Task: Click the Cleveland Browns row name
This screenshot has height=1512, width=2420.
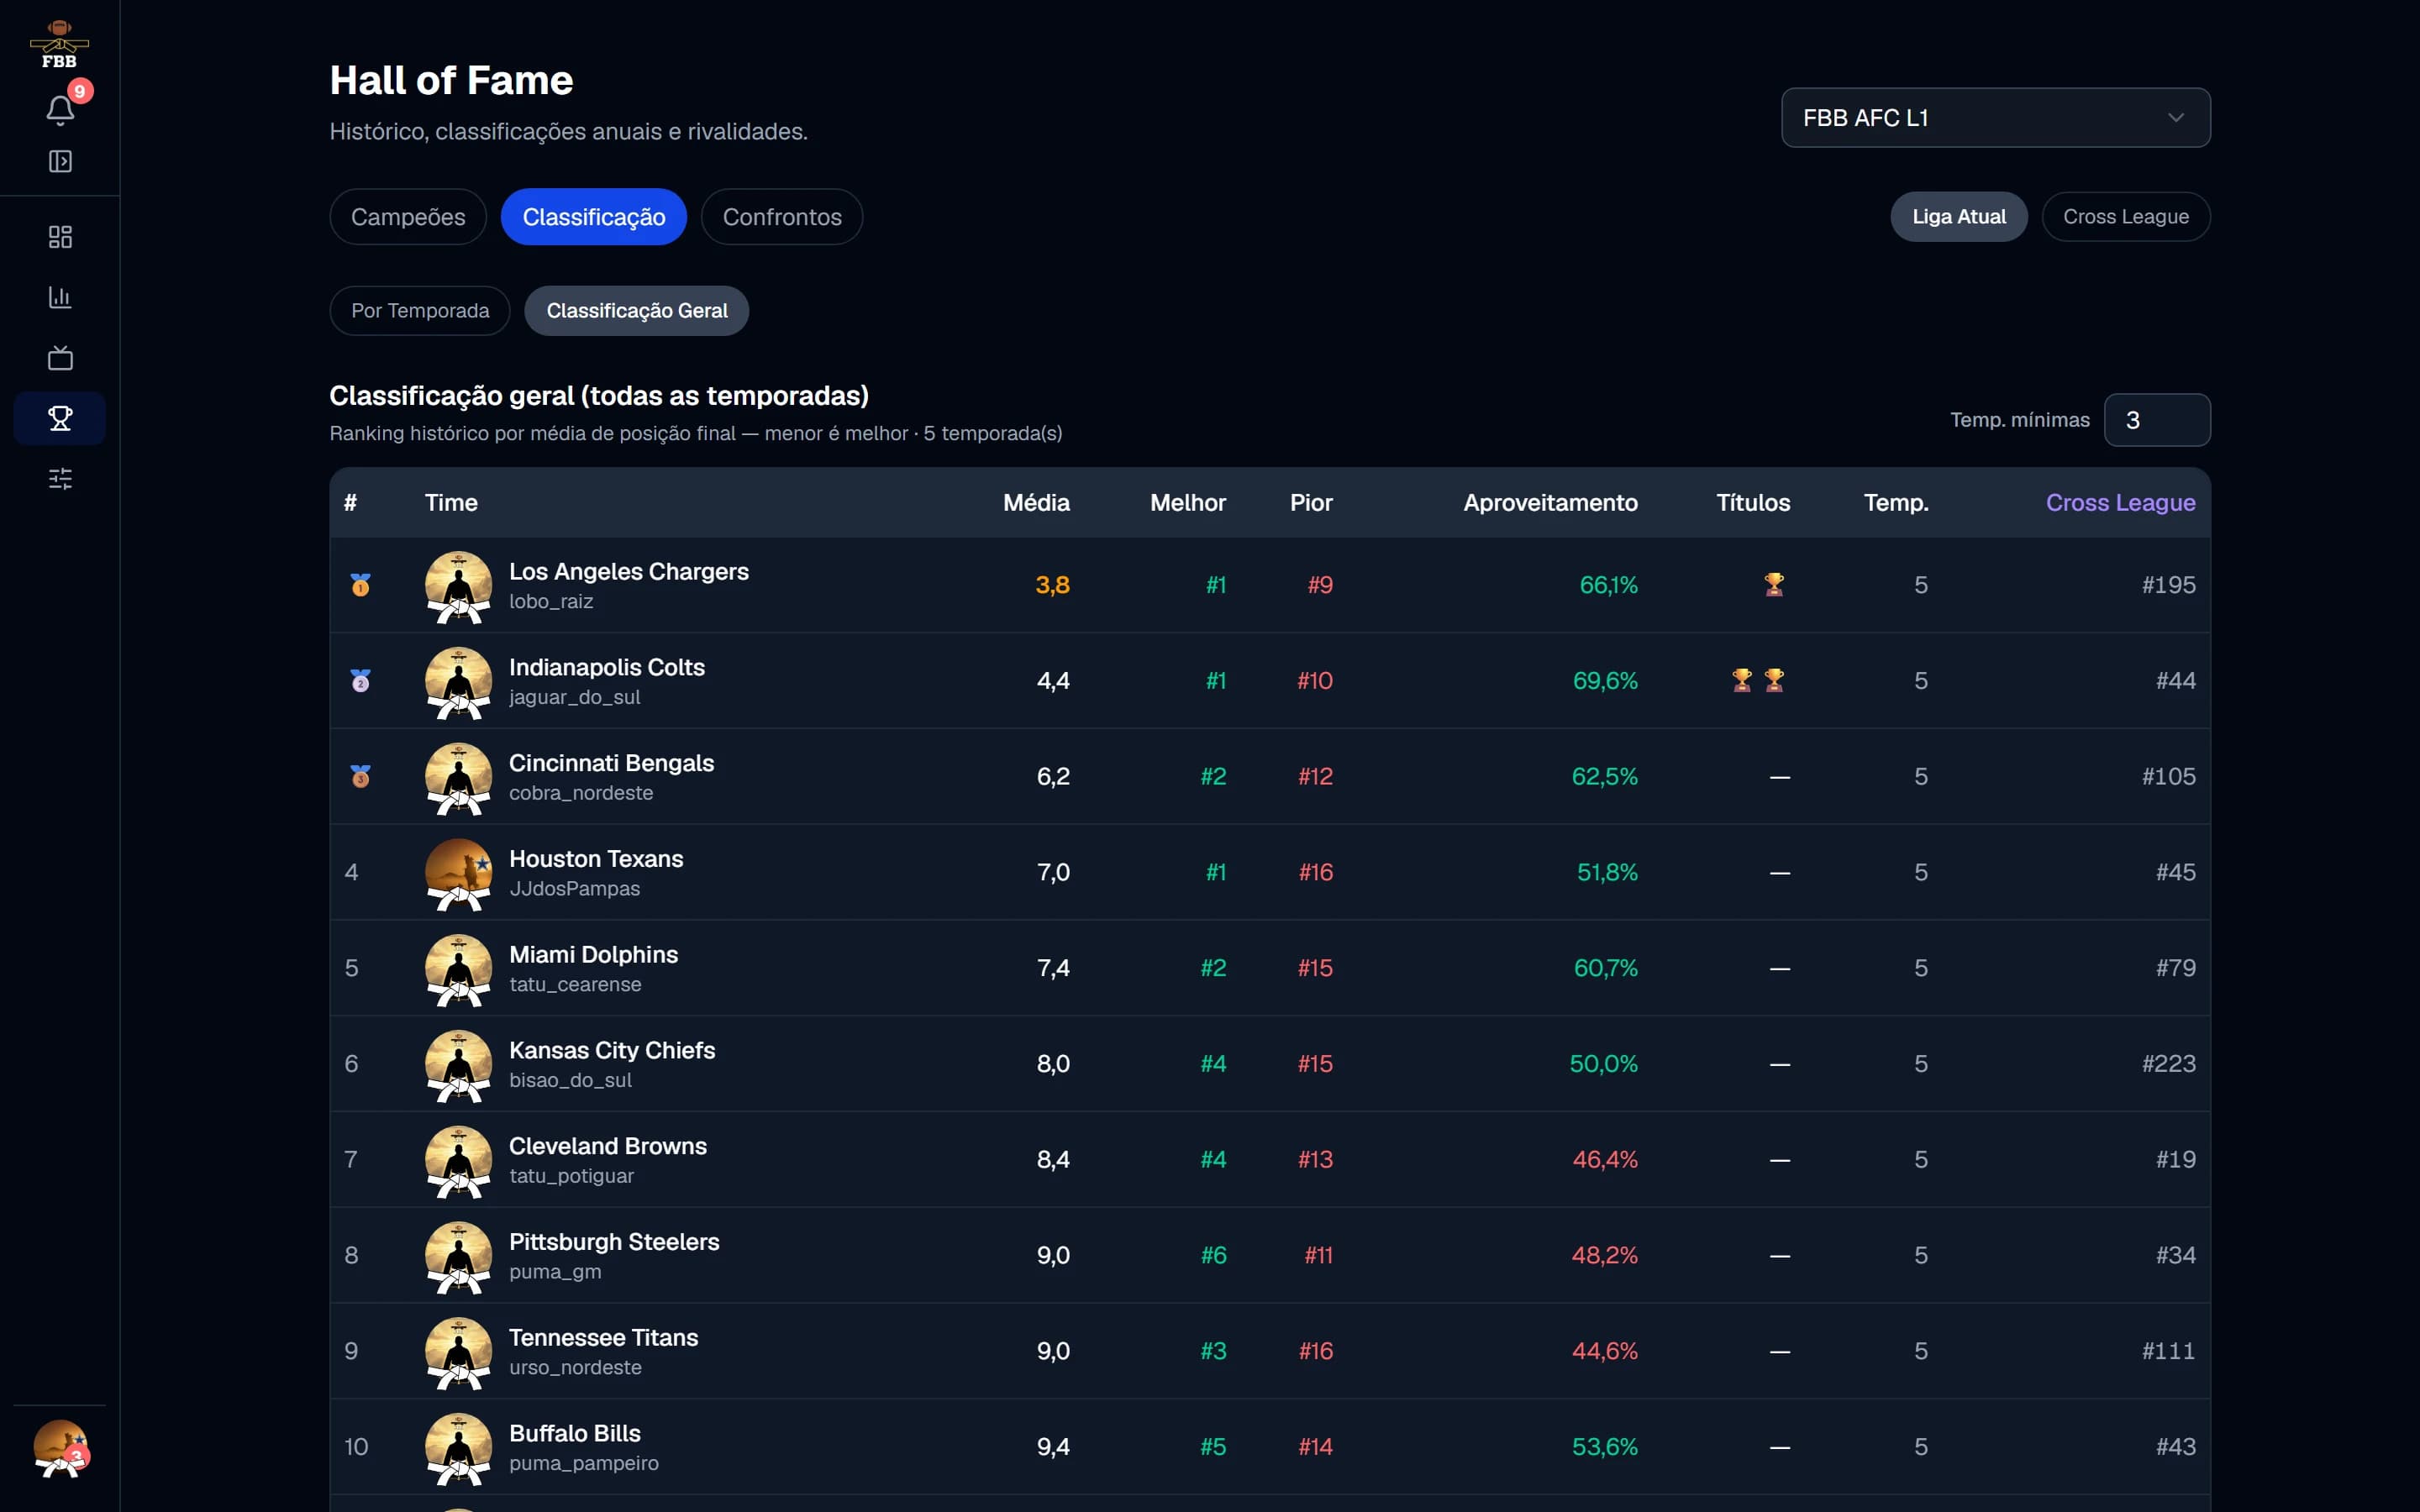Action: tap(608, 1146)
